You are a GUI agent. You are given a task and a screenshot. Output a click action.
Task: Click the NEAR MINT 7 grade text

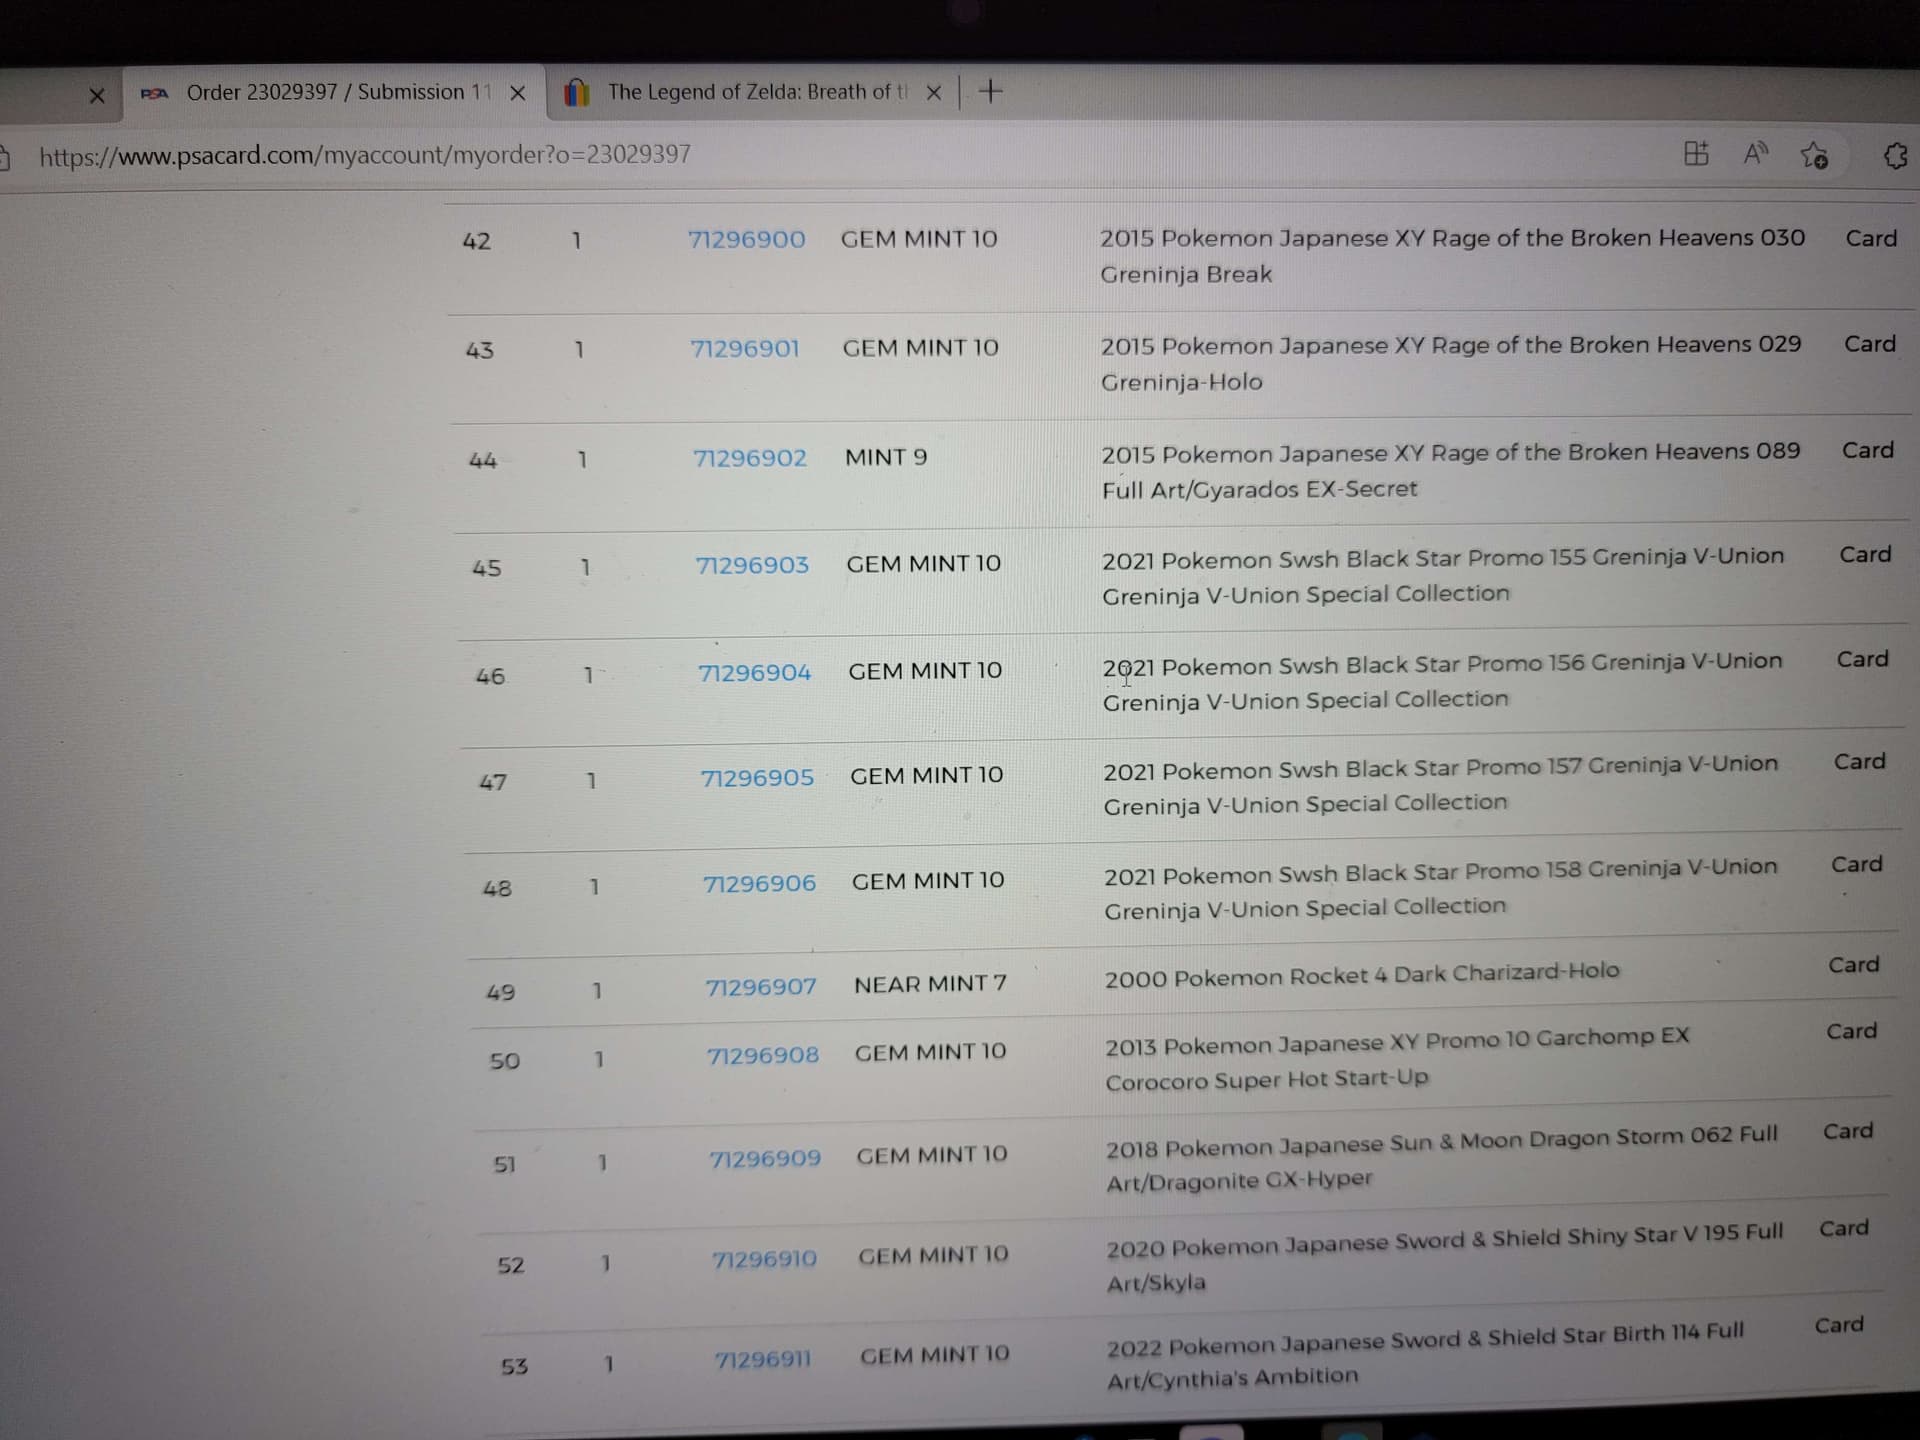click(930, 984)
